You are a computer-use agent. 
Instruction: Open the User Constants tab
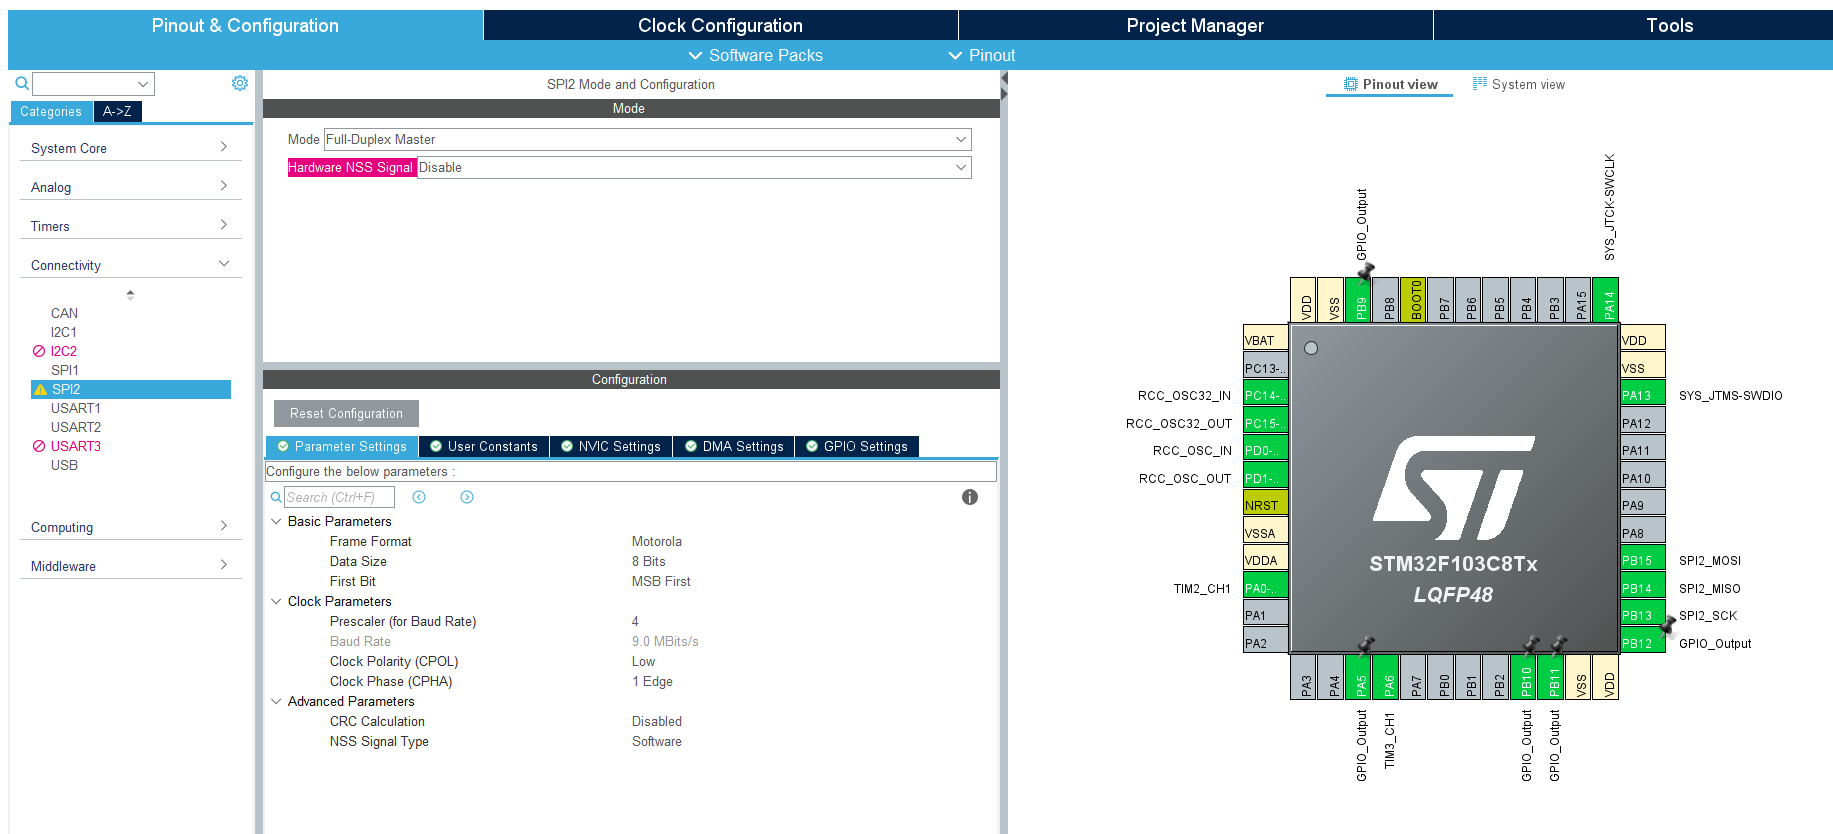tap(484, 446)
